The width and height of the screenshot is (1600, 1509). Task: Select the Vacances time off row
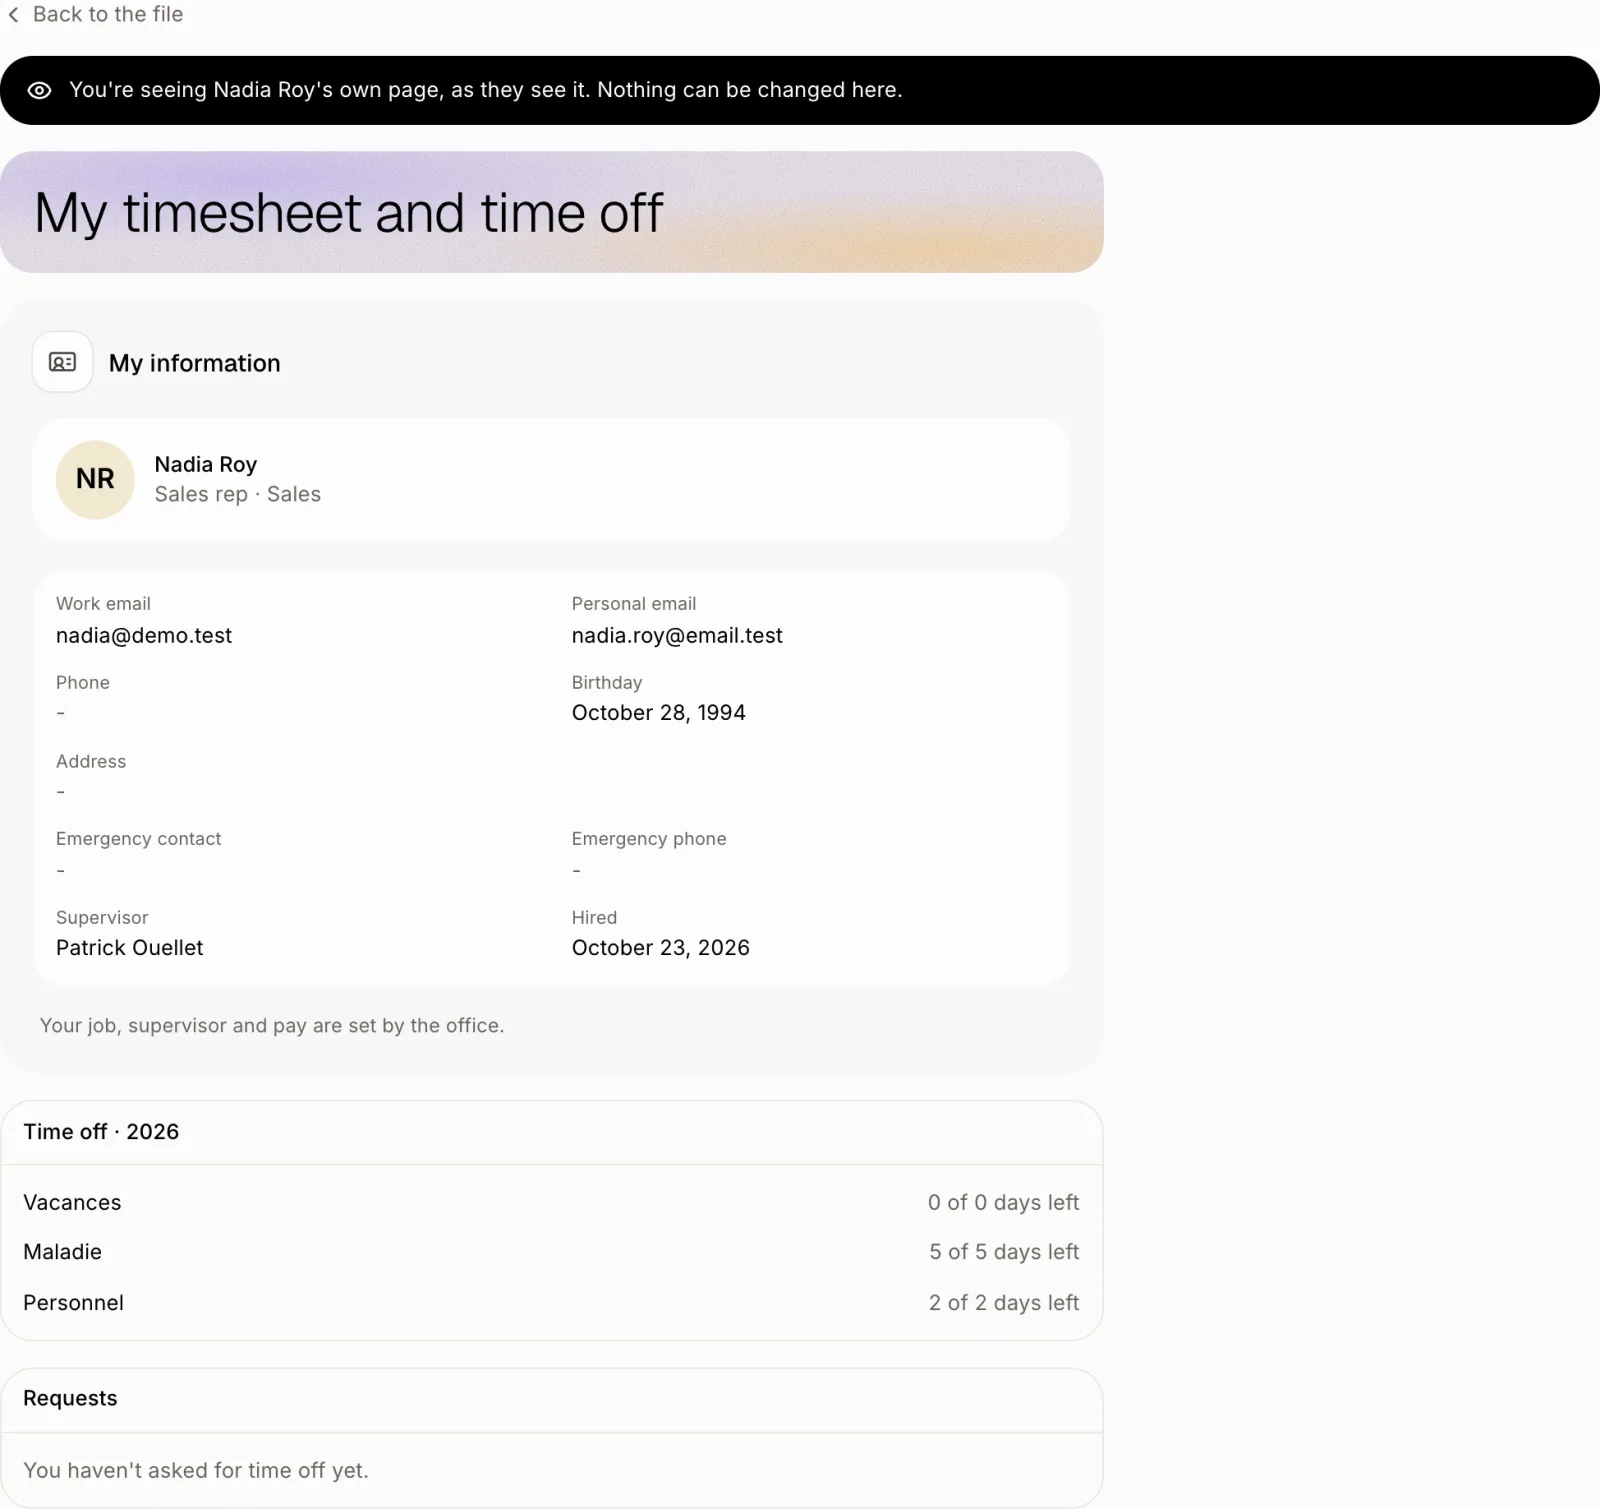pyautogui.click(x=551, y=1203)
